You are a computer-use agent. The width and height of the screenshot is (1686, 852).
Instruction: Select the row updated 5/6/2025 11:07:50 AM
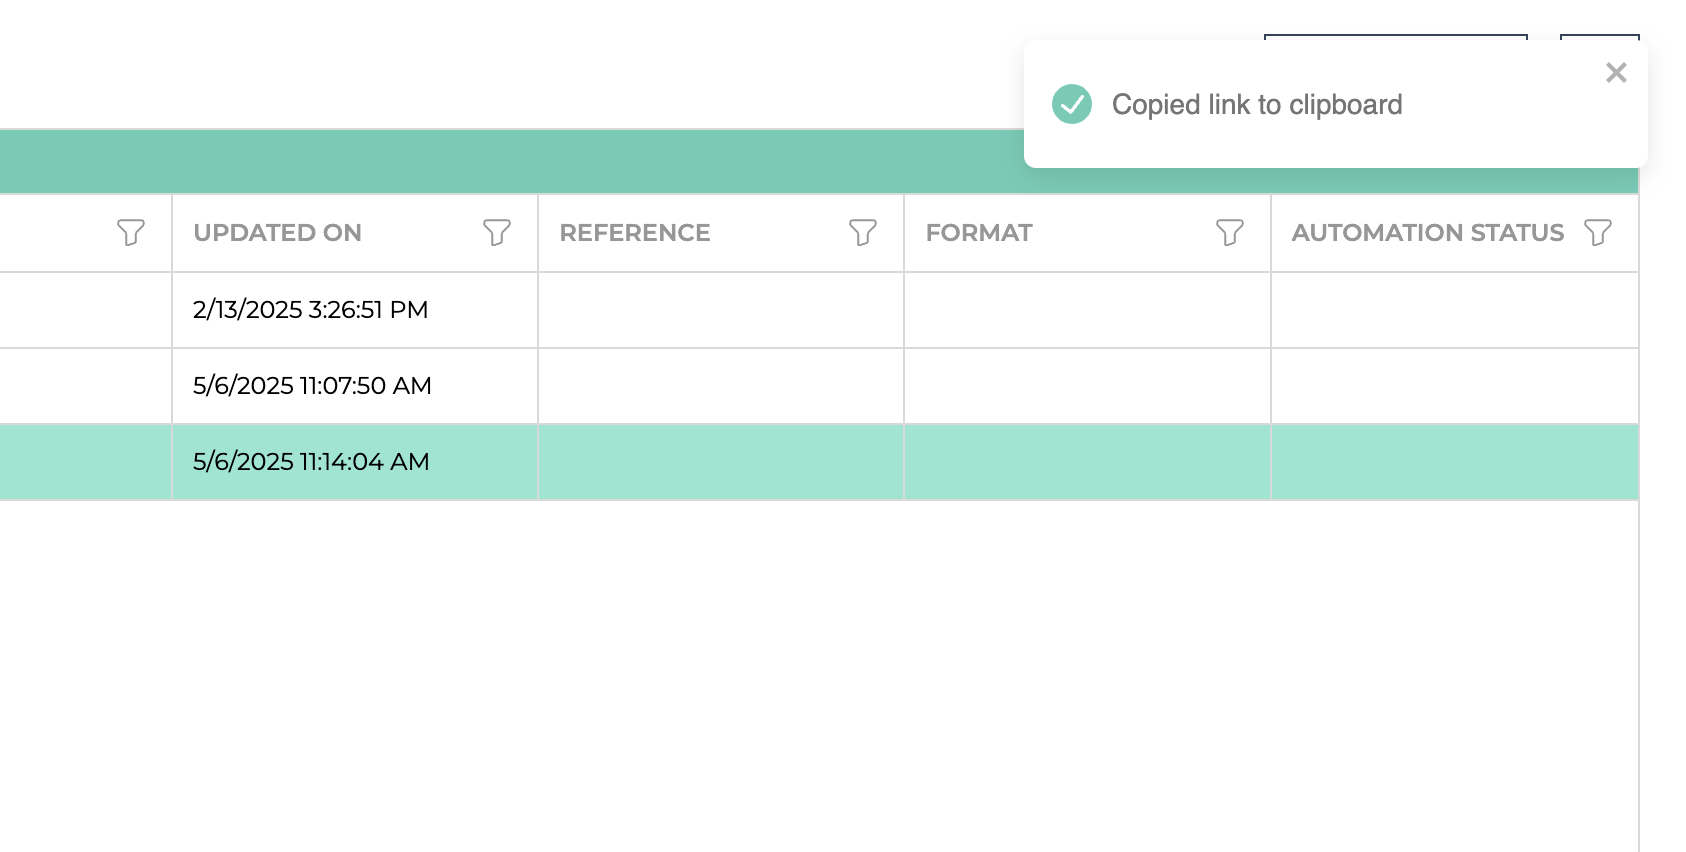(x=819, y=386)
